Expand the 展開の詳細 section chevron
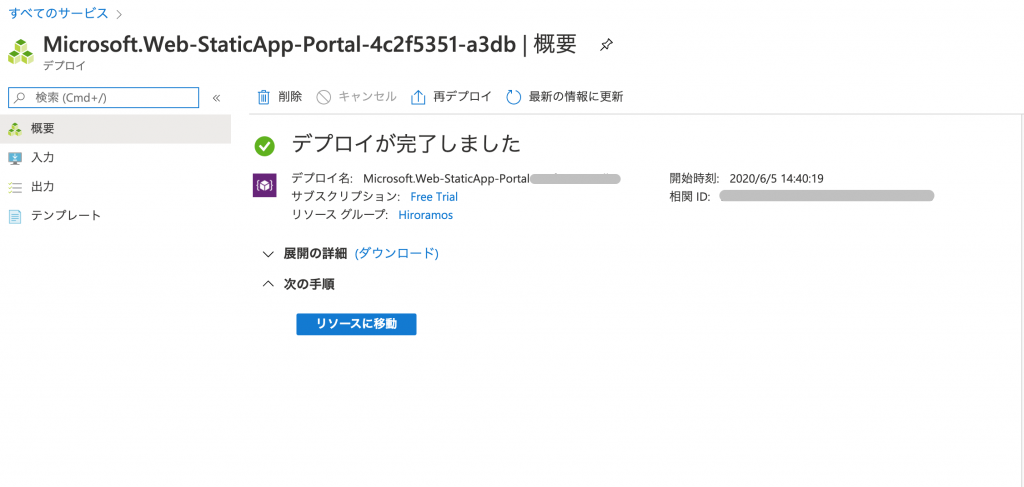Screen dimensions: 1024x487 [x=268, y=254]
